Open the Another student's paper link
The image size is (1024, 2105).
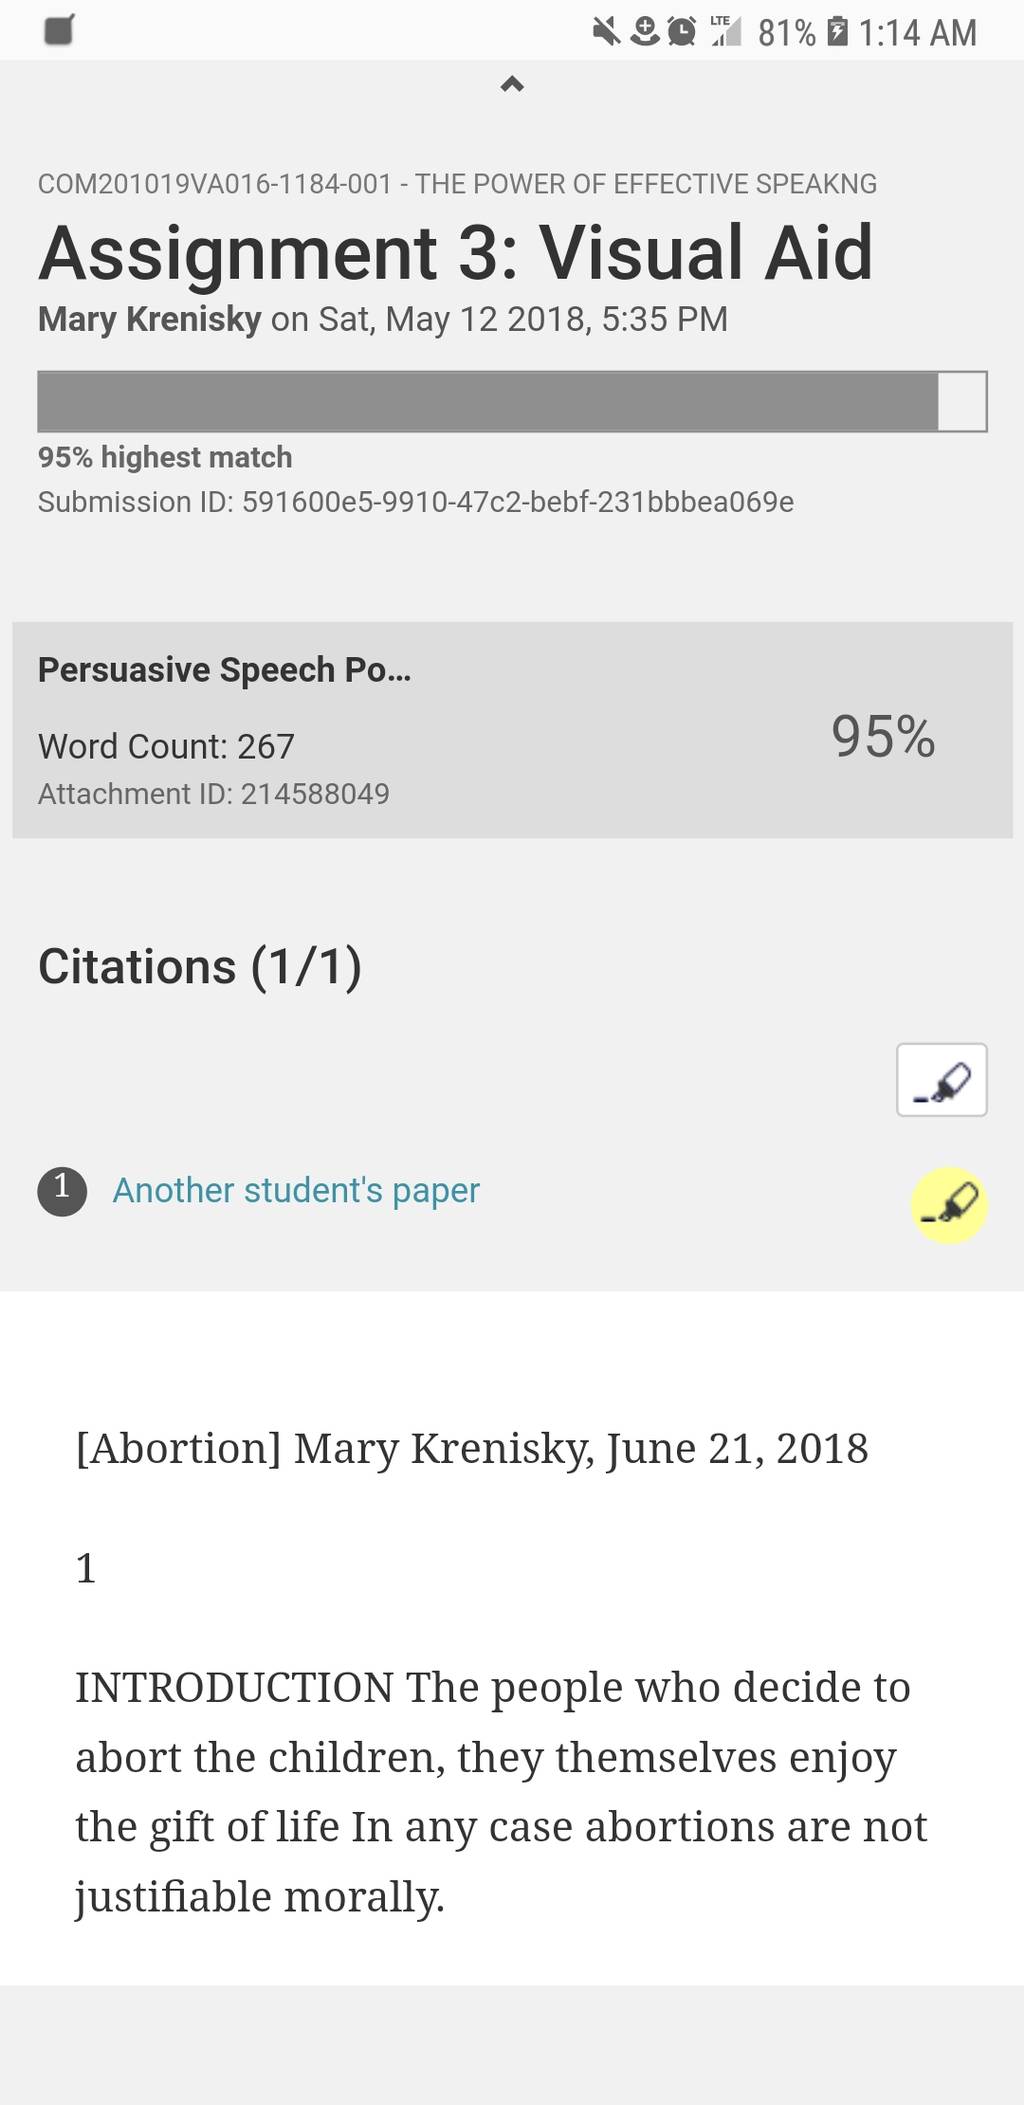click(x=296, y=1190)
